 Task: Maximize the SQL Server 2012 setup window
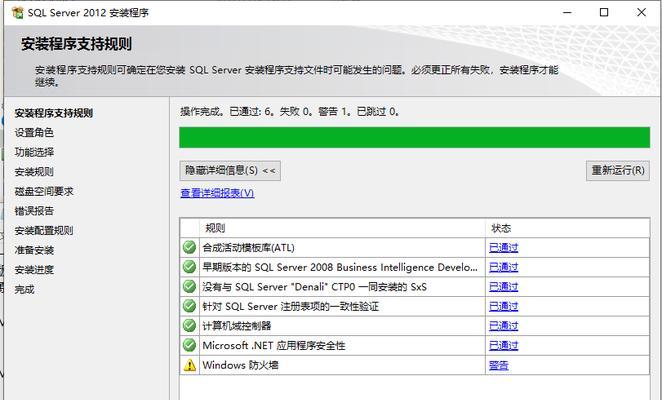point(604,13)
